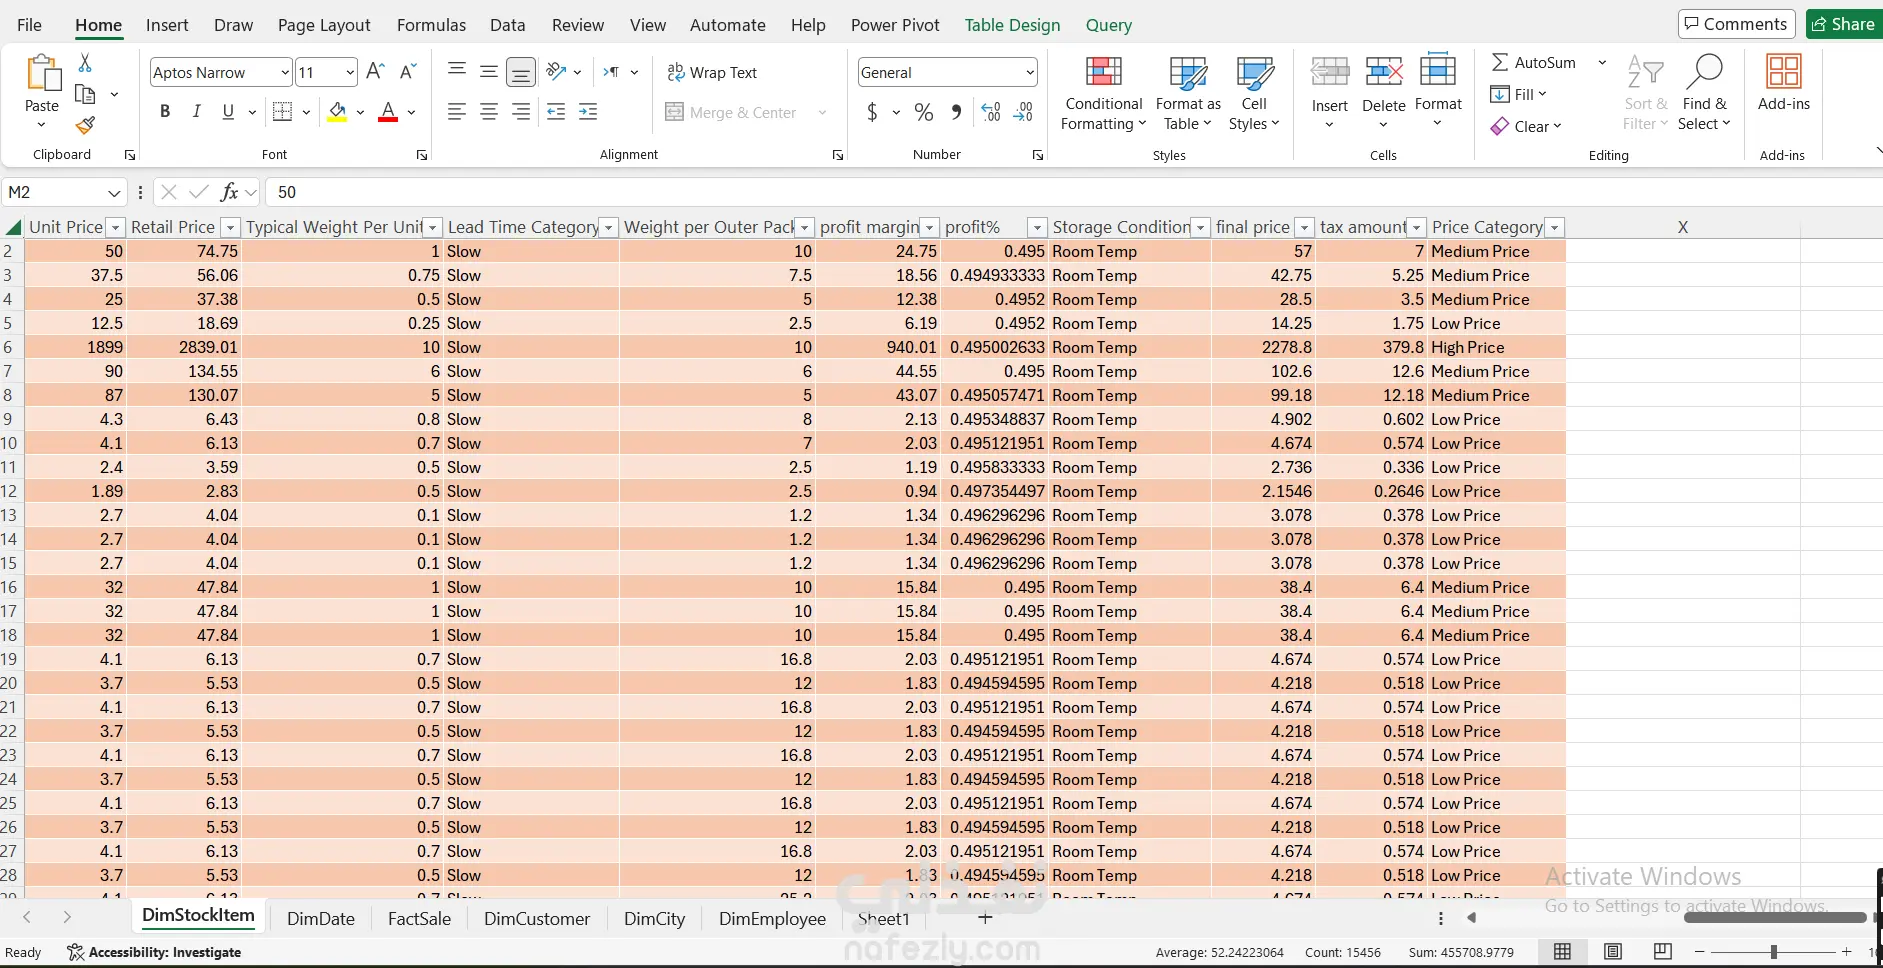Click the Copy icon
1883x968 pixels.
click(86, 94)
